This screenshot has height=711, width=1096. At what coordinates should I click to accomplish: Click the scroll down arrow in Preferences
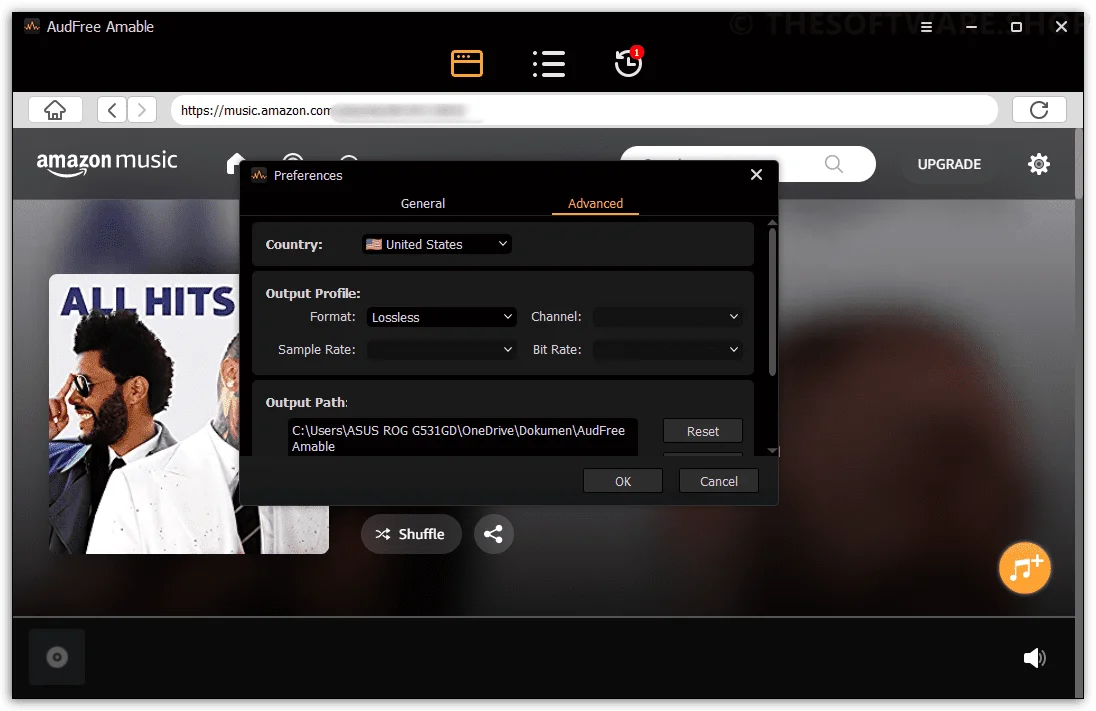coord(772,451)
